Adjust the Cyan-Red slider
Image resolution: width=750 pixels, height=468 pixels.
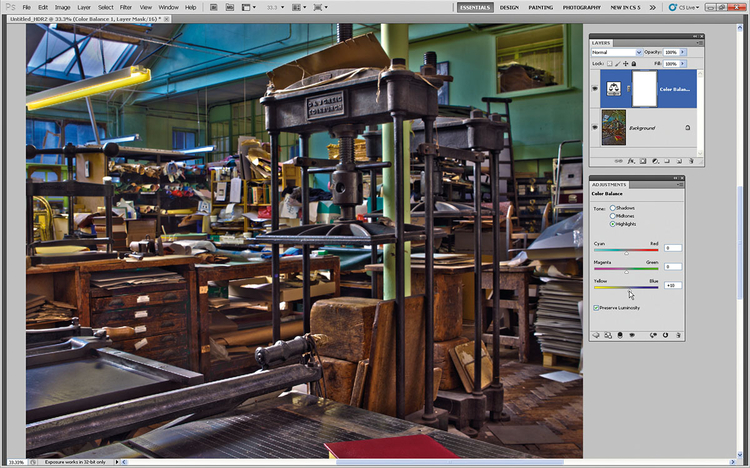click(x=626, y=252)
